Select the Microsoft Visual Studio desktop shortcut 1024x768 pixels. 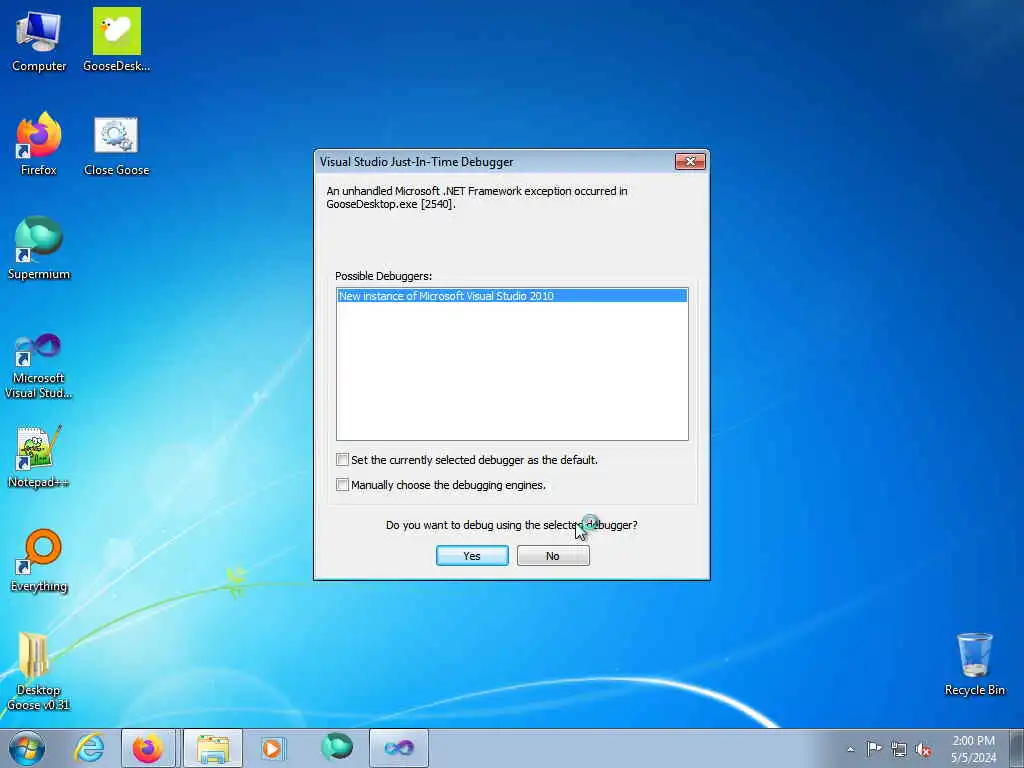[x=39, y=366]
